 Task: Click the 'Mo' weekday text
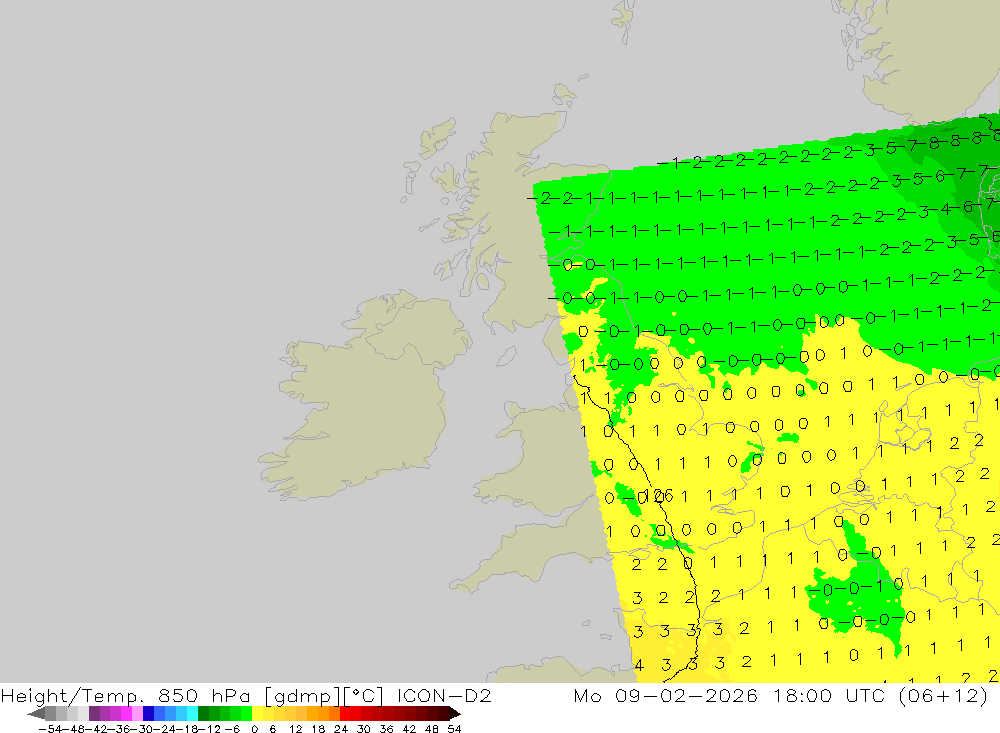587,695
